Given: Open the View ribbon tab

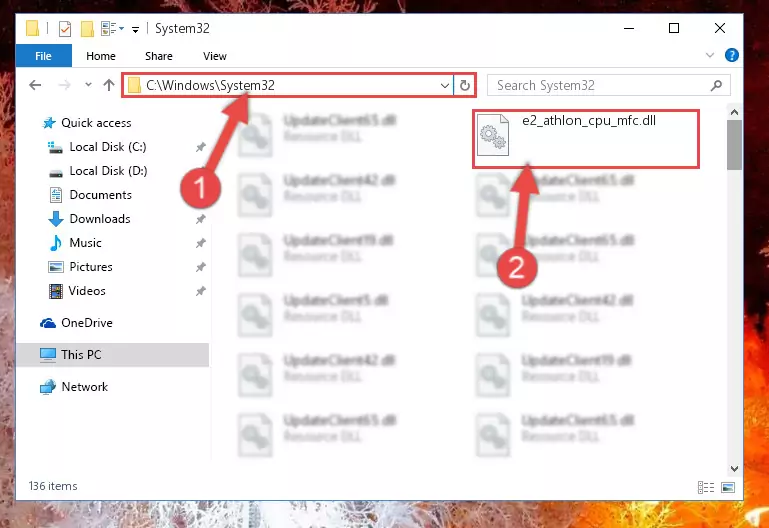Looking at the screenshot, I should [215, 56].
